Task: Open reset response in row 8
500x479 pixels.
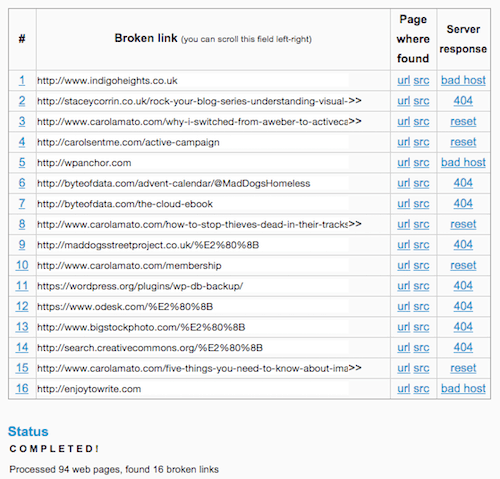Action: [463, 224]
